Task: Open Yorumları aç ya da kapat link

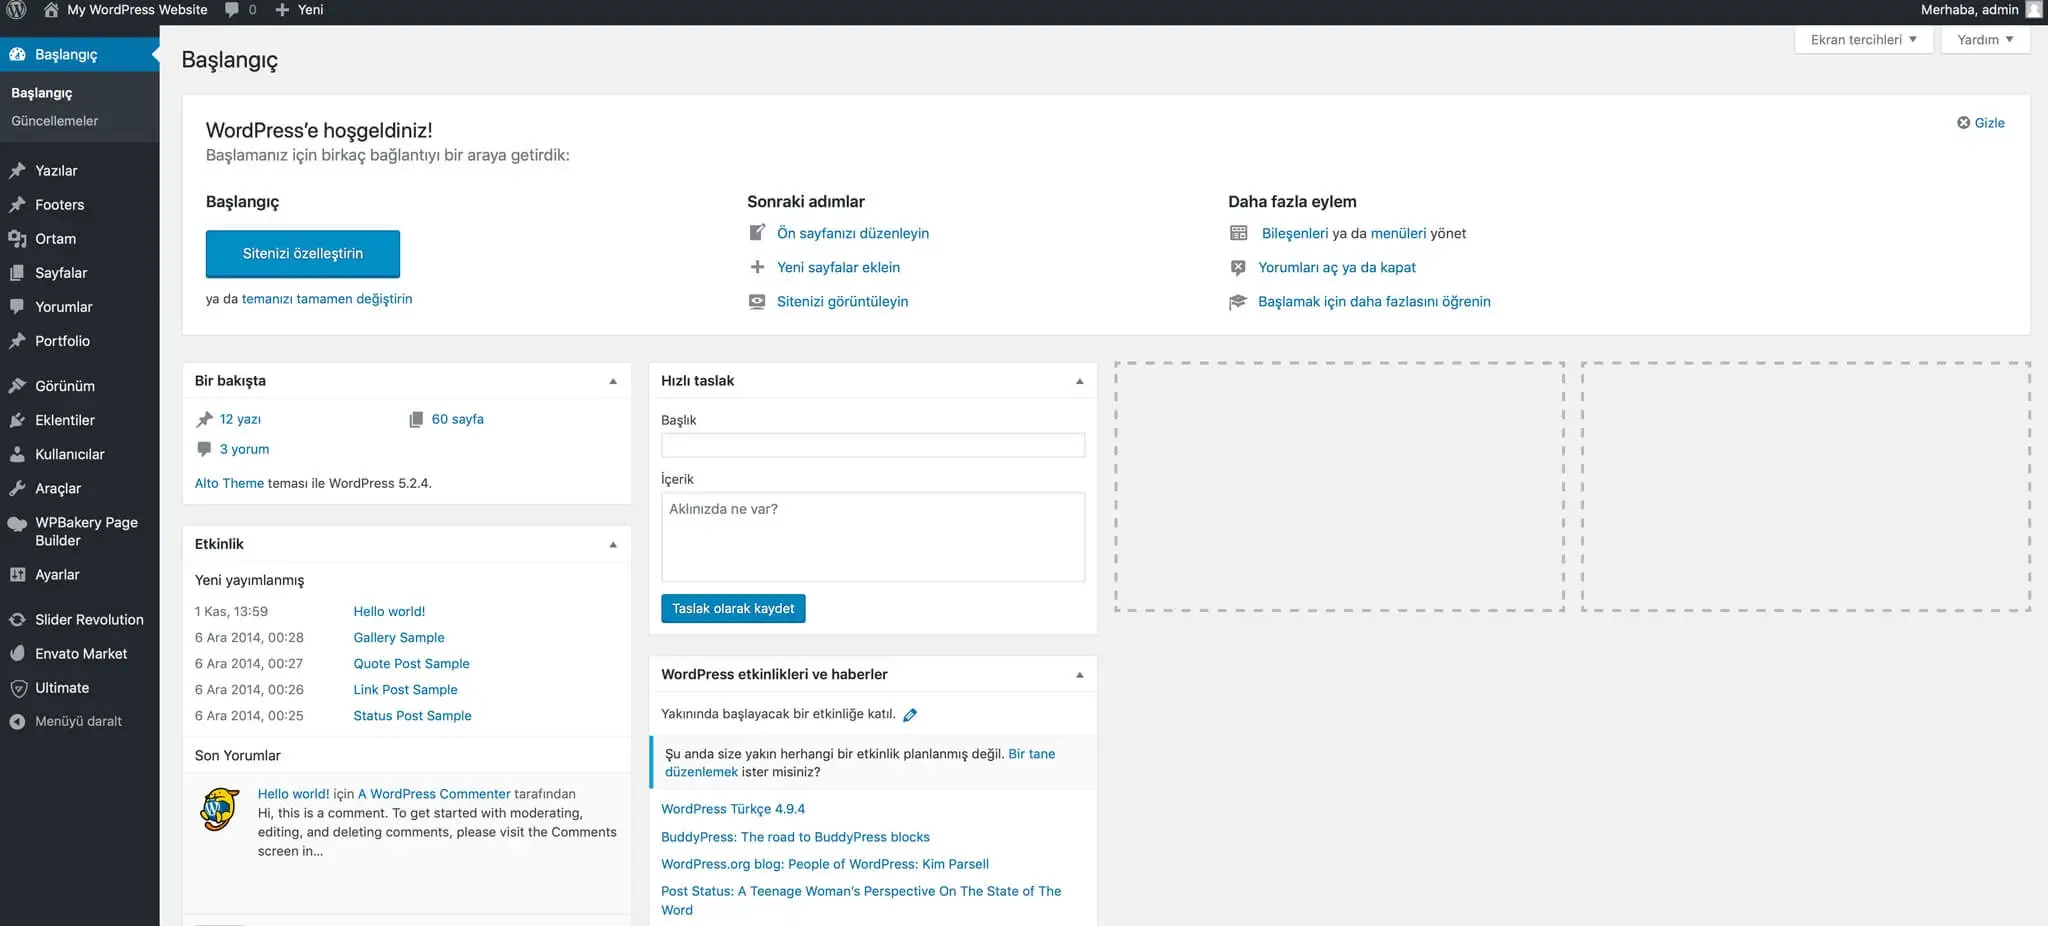Action: pos(1337,267)
